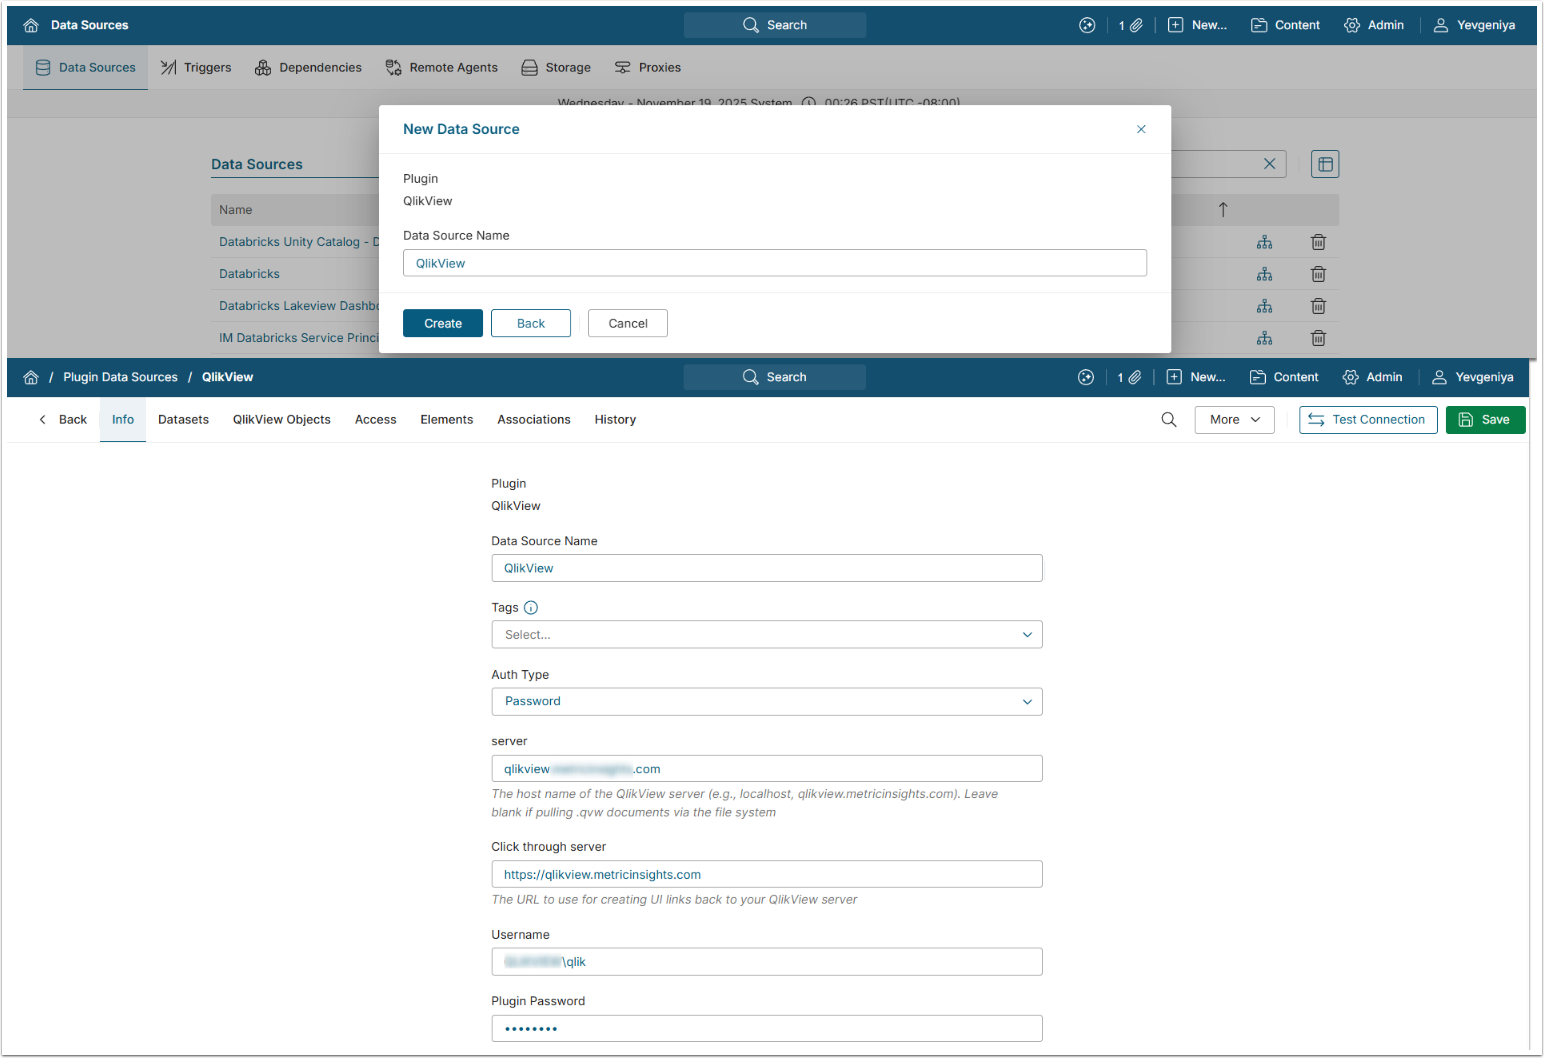Open the Tags select dropdown
The height and width of the screenshot is (1058, 1544).
tap(767, 635)
